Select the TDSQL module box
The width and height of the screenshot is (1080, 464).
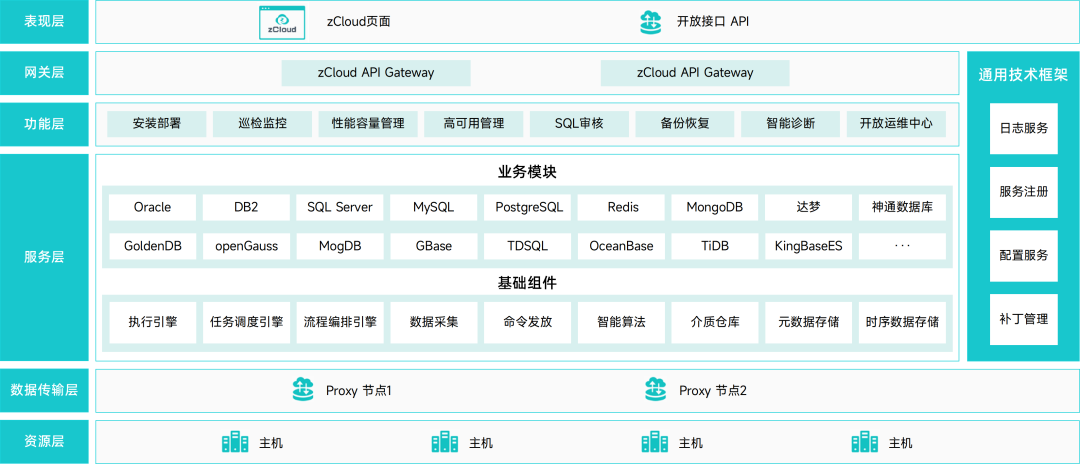pyautogui.click(x=528, y=246)
